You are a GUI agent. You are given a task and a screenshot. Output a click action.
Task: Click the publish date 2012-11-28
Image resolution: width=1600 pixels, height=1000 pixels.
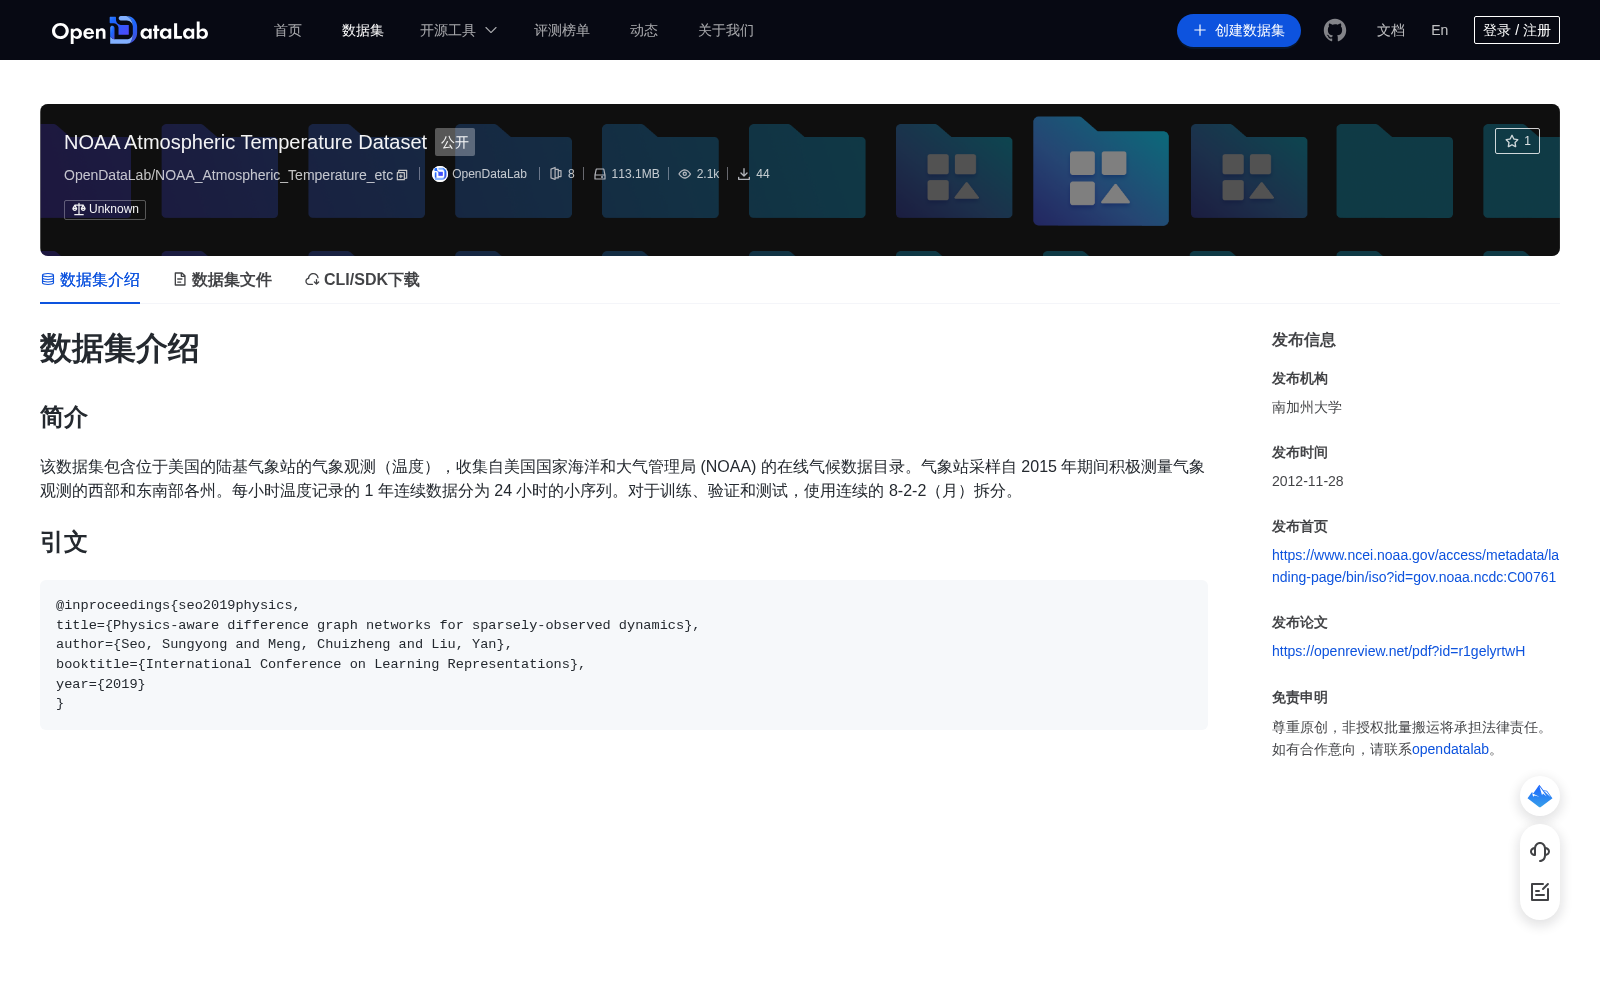(1308, 481)
